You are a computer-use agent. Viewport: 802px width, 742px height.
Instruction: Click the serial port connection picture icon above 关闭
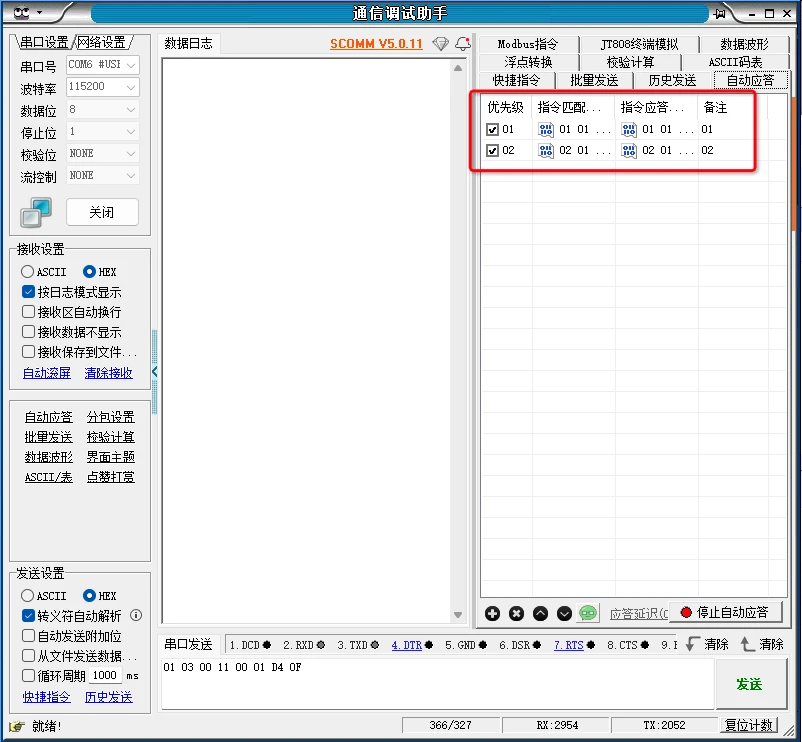pyautogui.click(x=36, y=212)
